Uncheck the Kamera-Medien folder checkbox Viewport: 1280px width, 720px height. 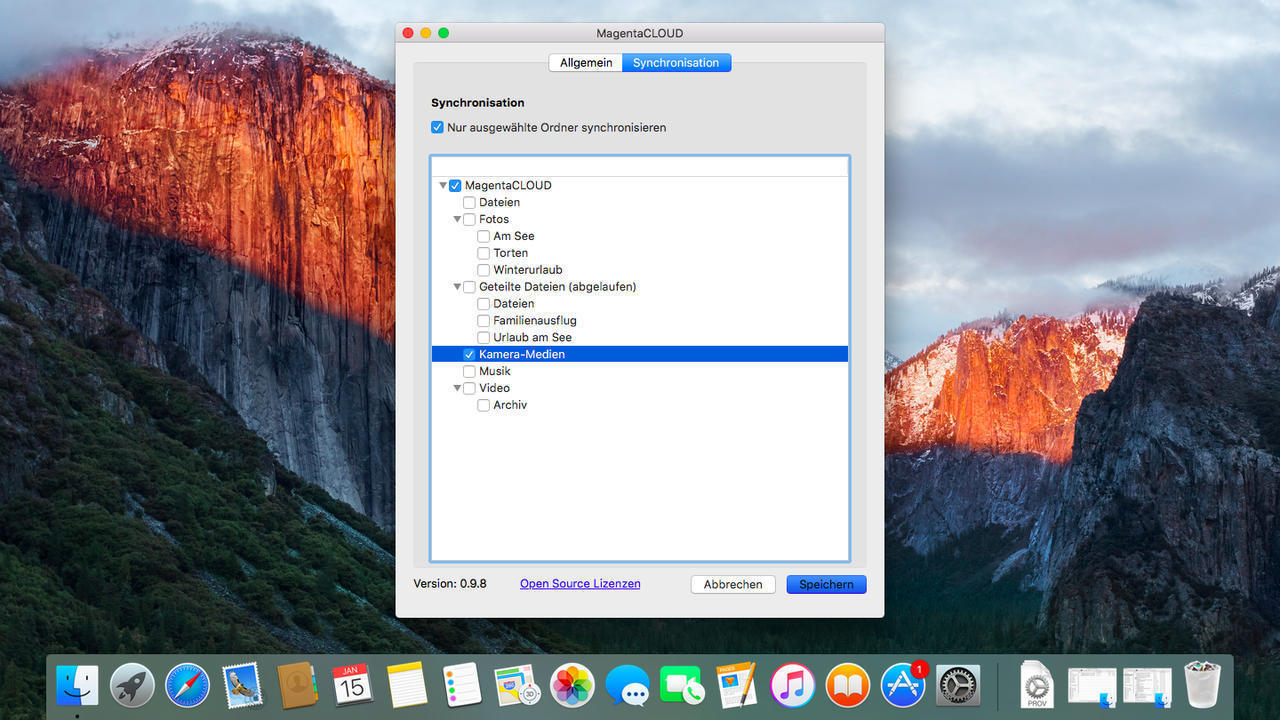pyautogui.click(x=469, y=355)
